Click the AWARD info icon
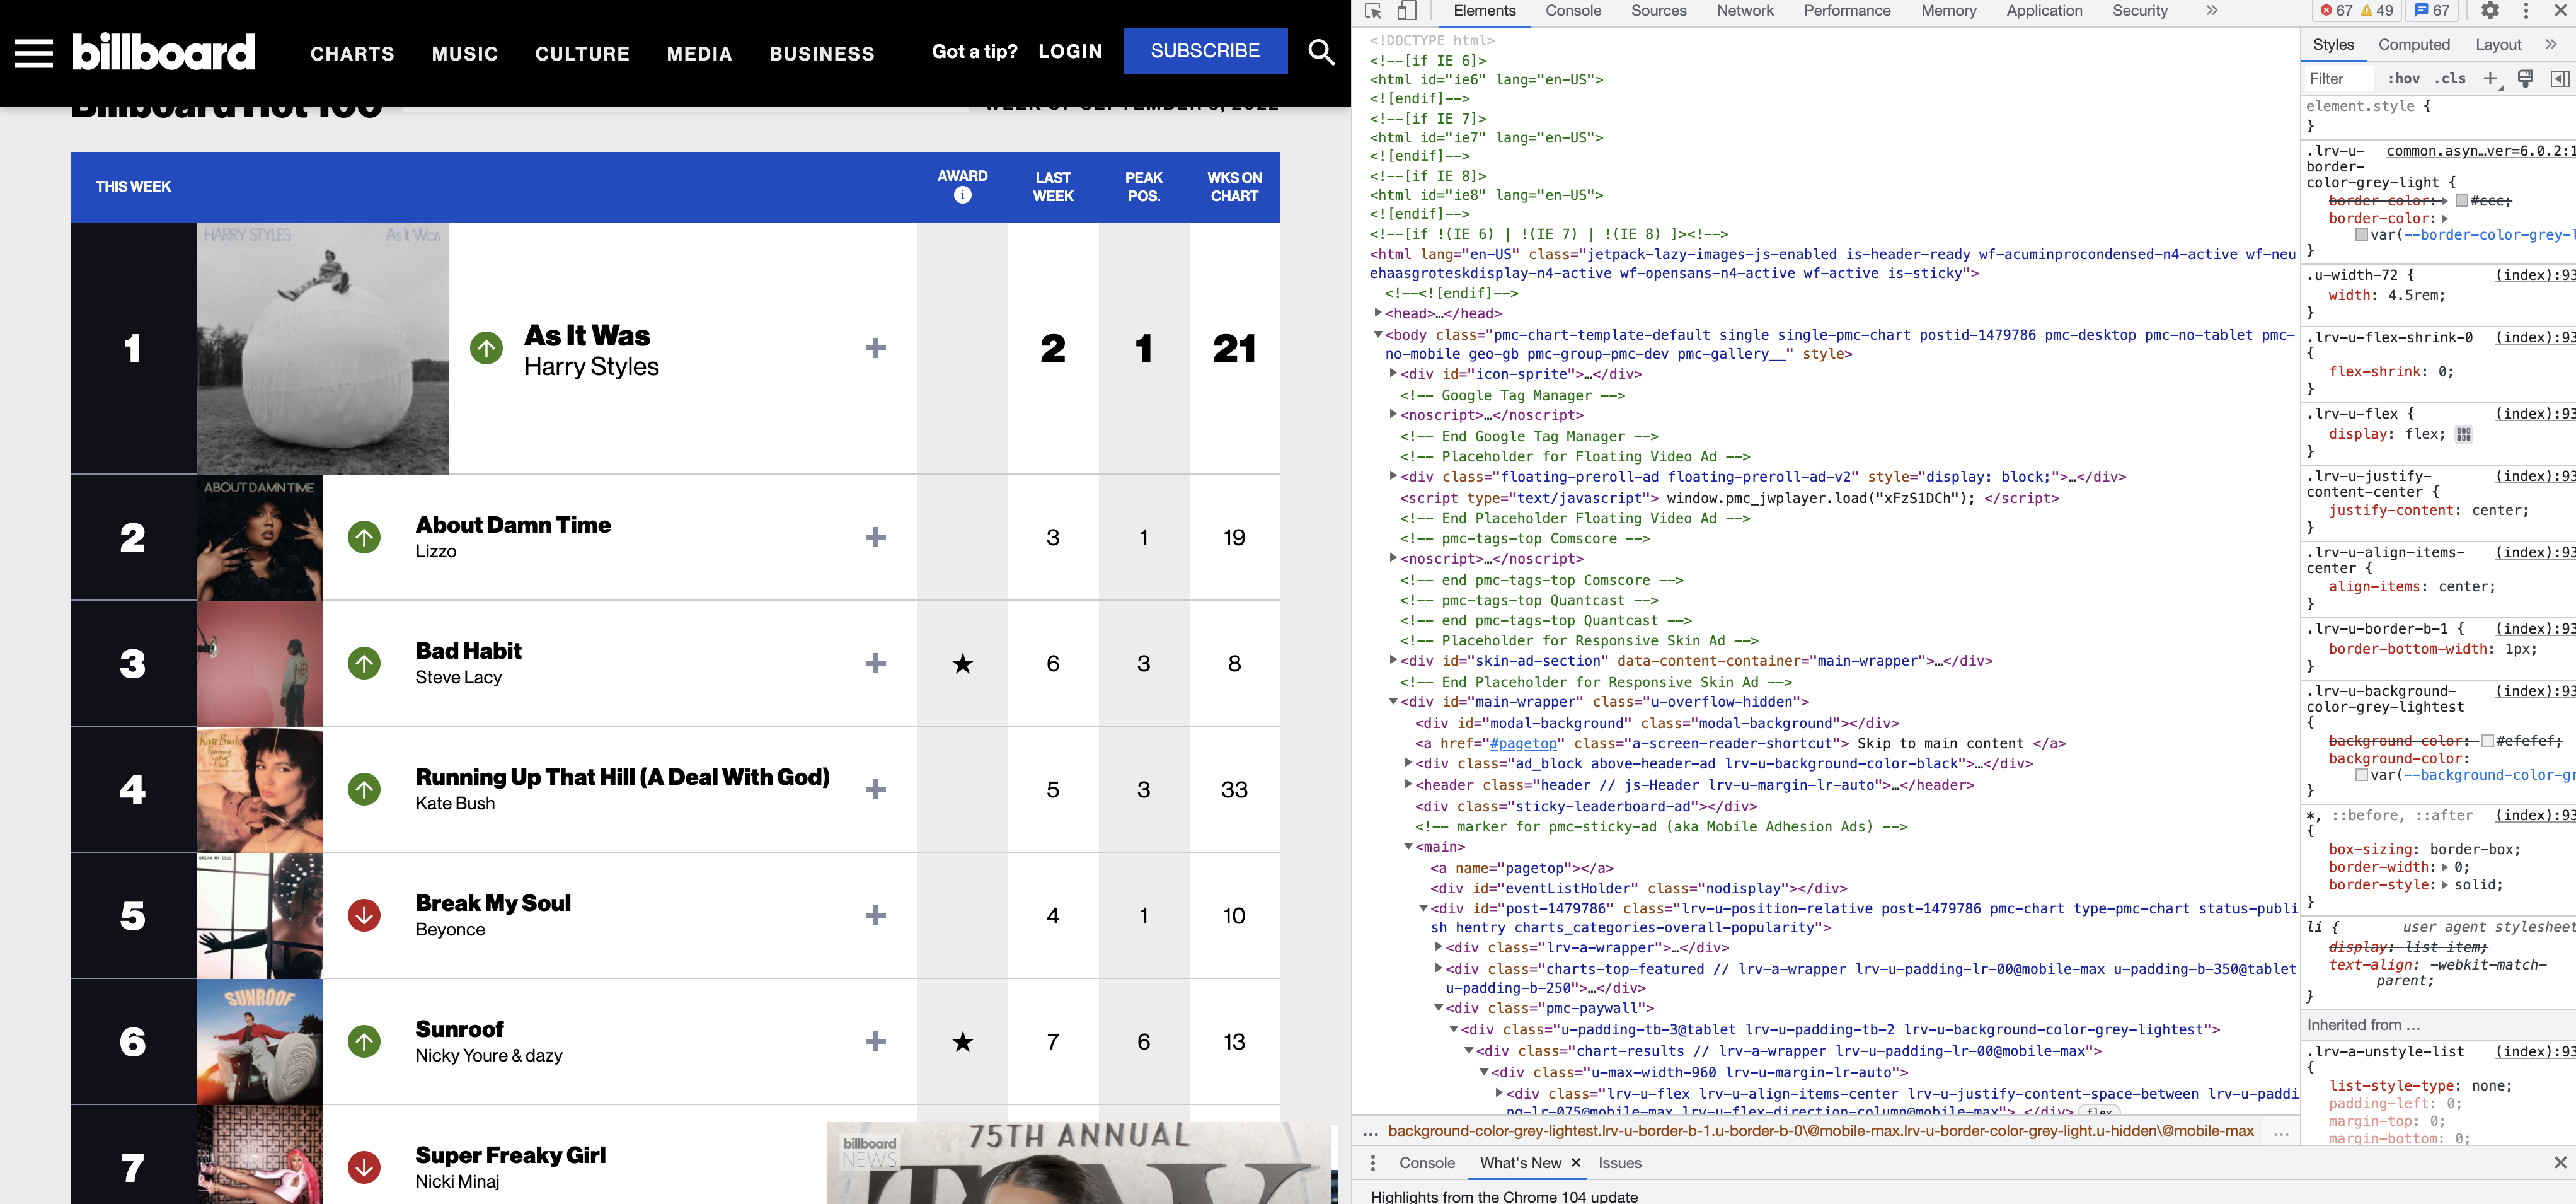Viewport: 2576px width, 1204px height. [x=962, y=195]
